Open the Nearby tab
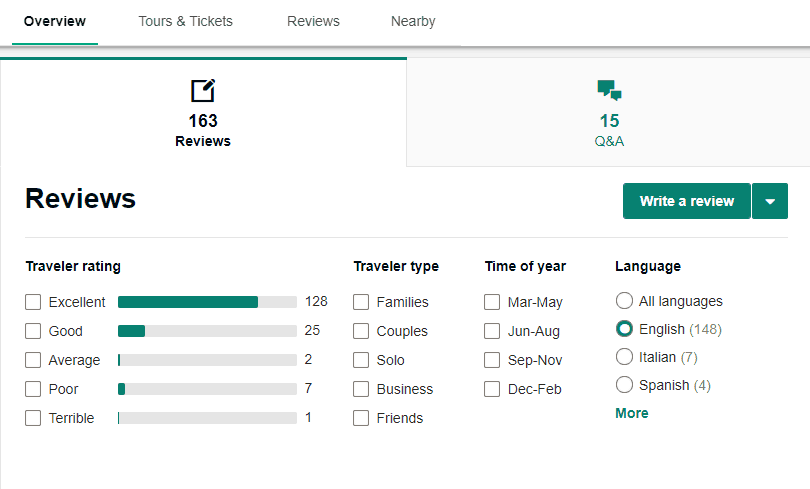This screenshot has width=810, height=489. [x=413, y=21]
